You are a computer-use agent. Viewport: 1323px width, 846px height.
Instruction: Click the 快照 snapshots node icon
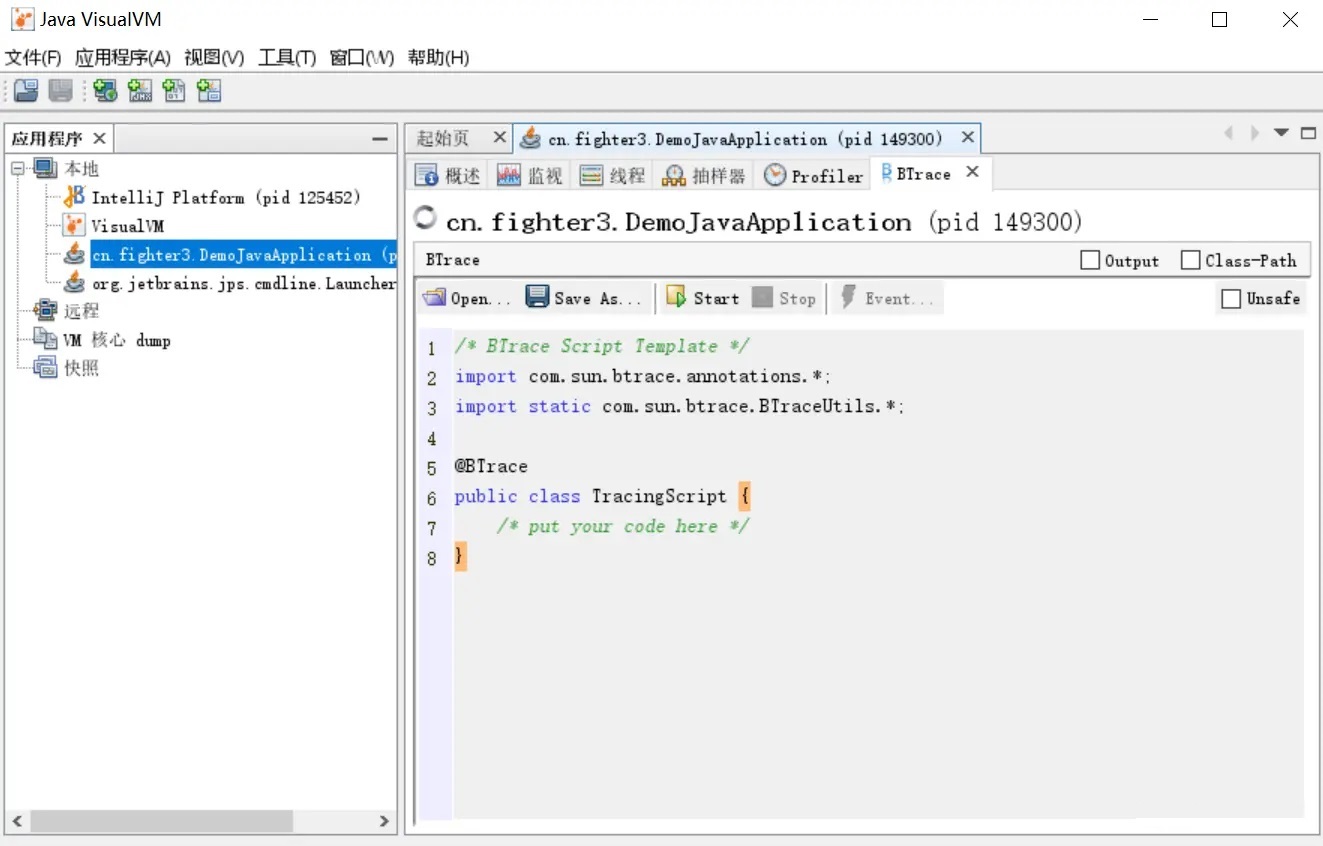46,368
